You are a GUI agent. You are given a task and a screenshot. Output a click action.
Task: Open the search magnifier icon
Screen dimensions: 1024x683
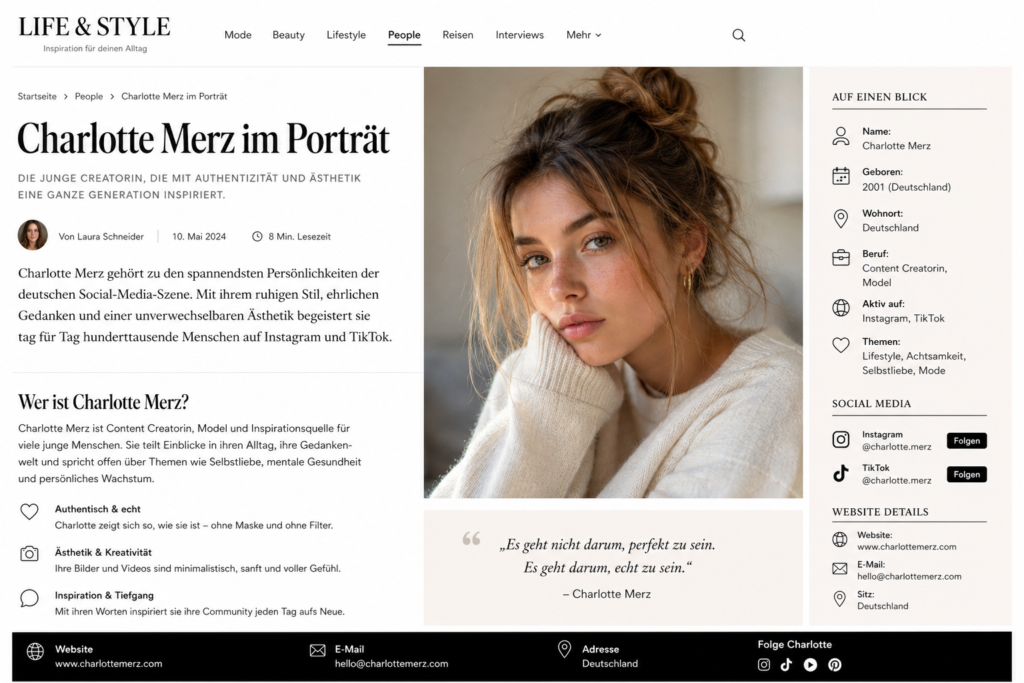[738, 35]
